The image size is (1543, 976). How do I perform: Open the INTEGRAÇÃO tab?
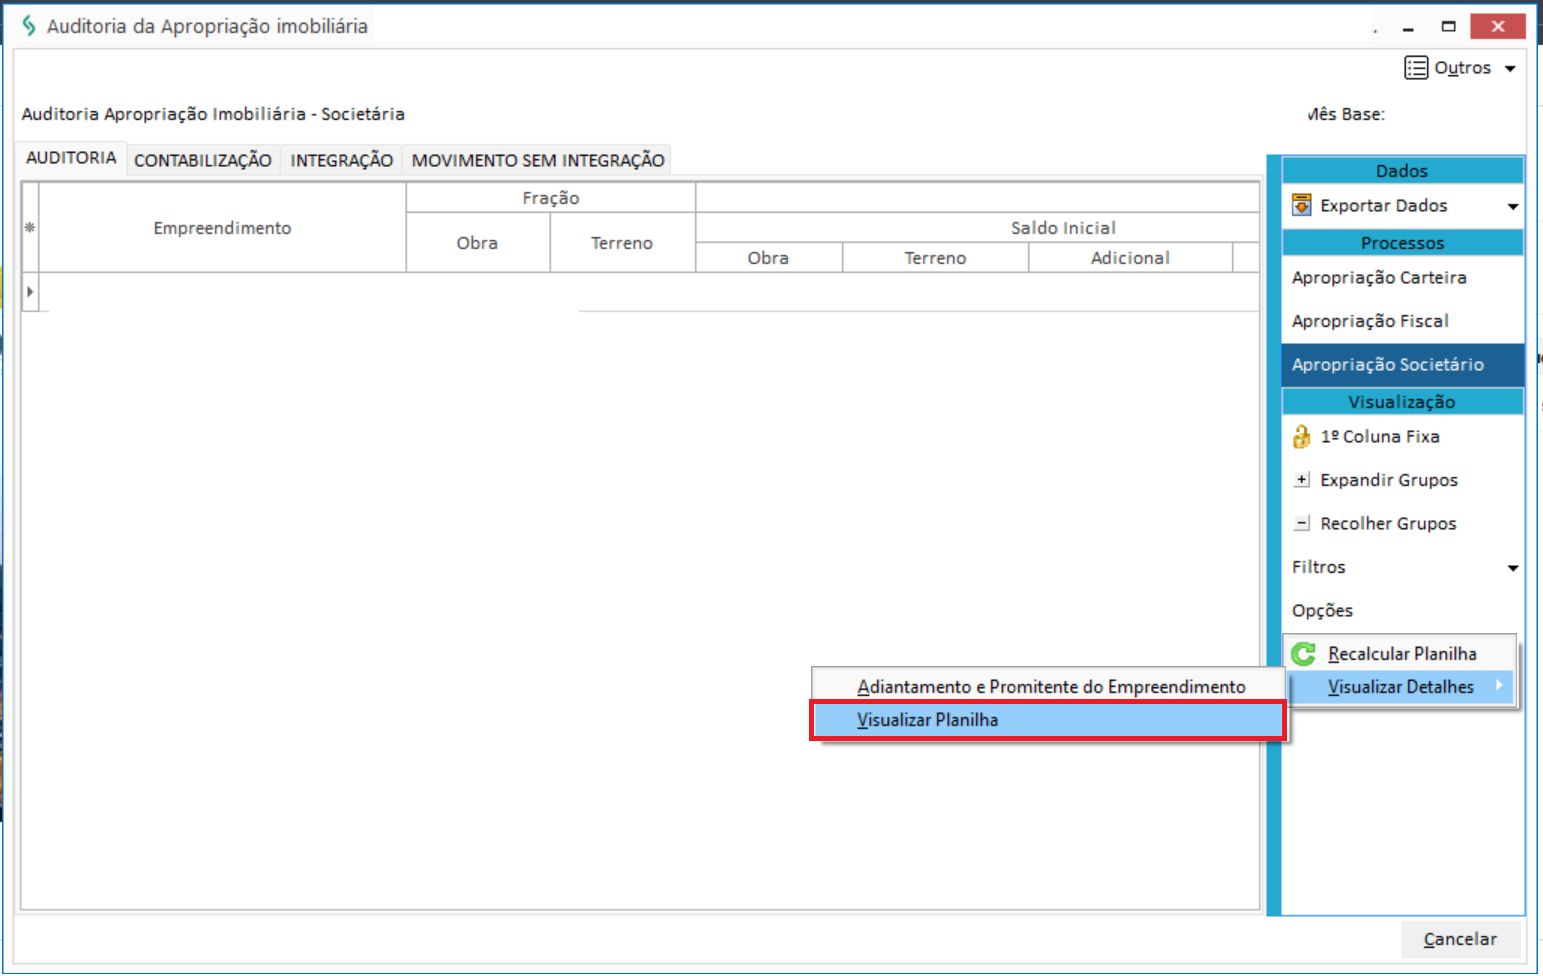click(x=341, y=160)
